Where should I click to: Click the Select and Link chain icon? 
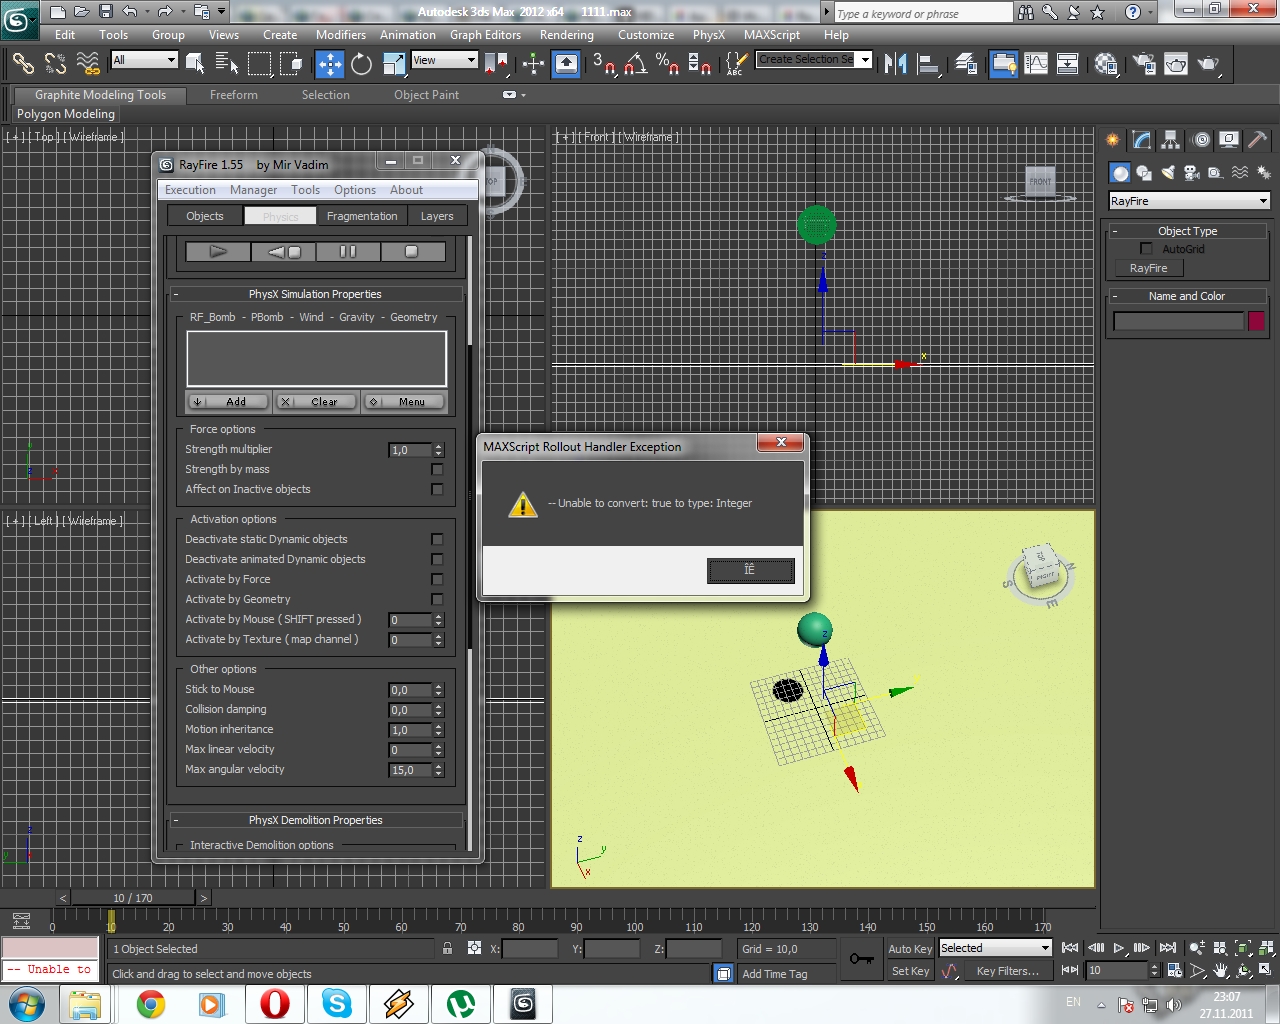(x=22, y=65)
